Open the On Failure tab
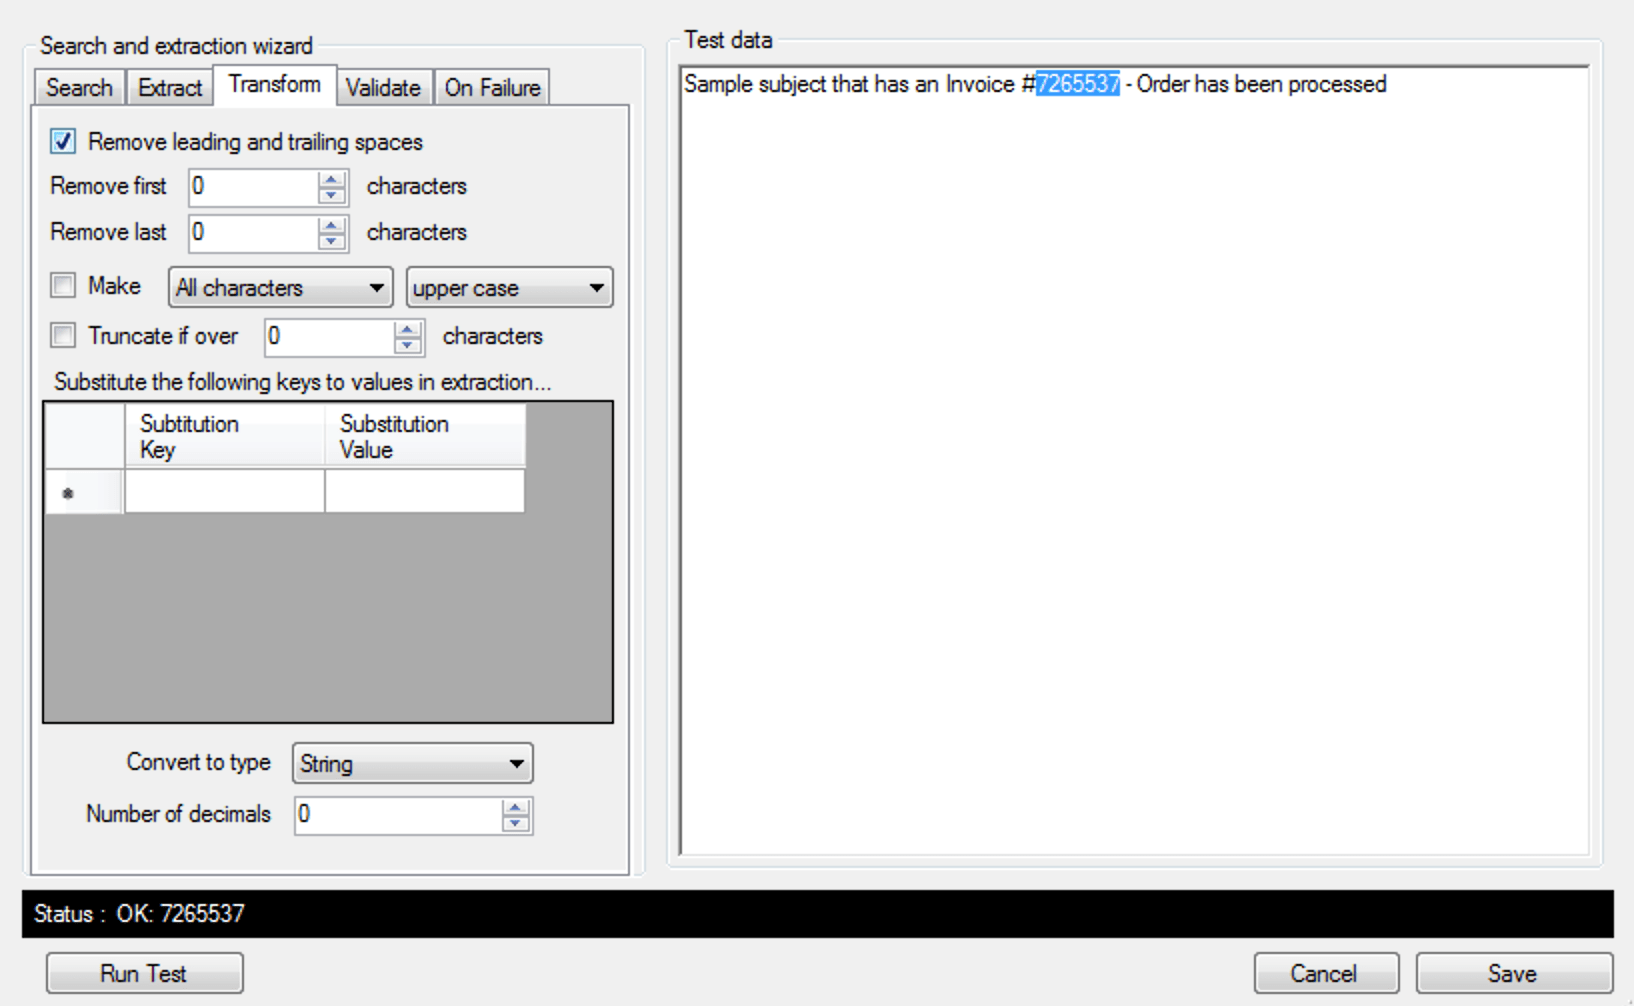 click(491, 88)
